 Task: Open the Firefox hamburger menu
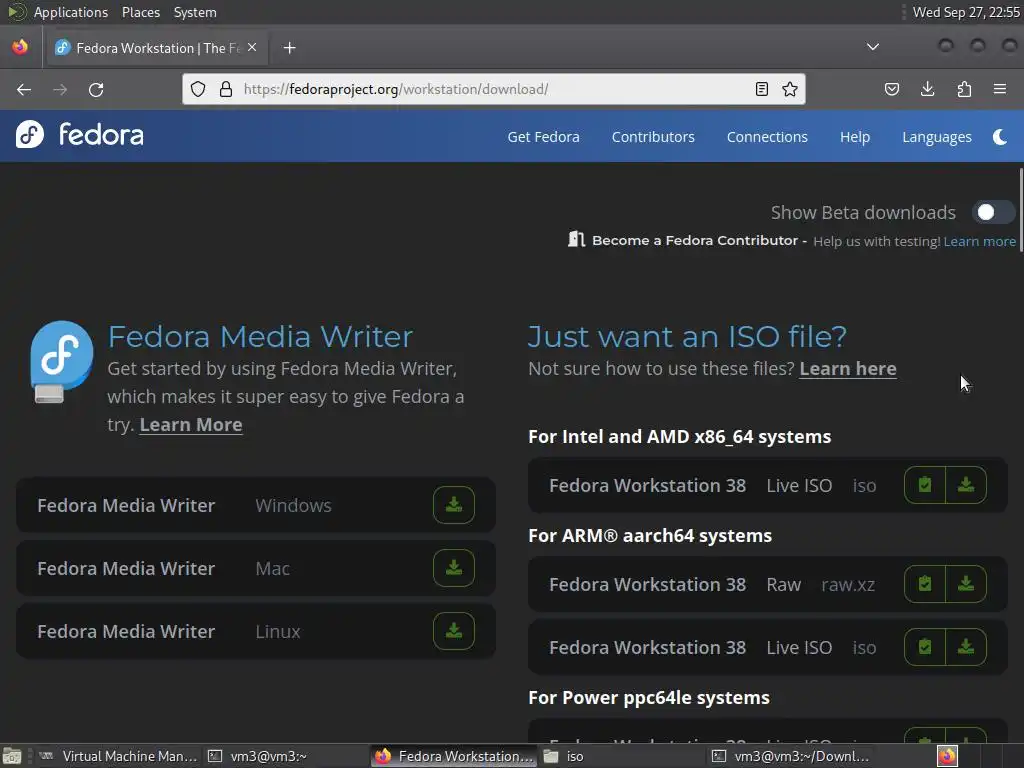(1000, 89)
